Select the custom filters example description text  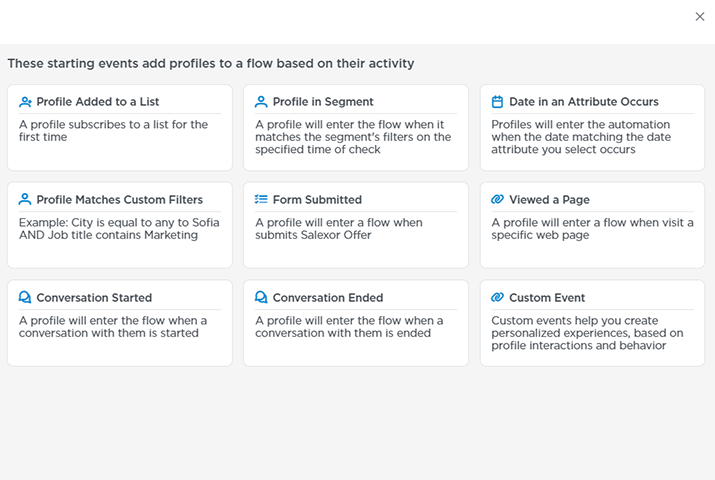click(x=119, y=228)
